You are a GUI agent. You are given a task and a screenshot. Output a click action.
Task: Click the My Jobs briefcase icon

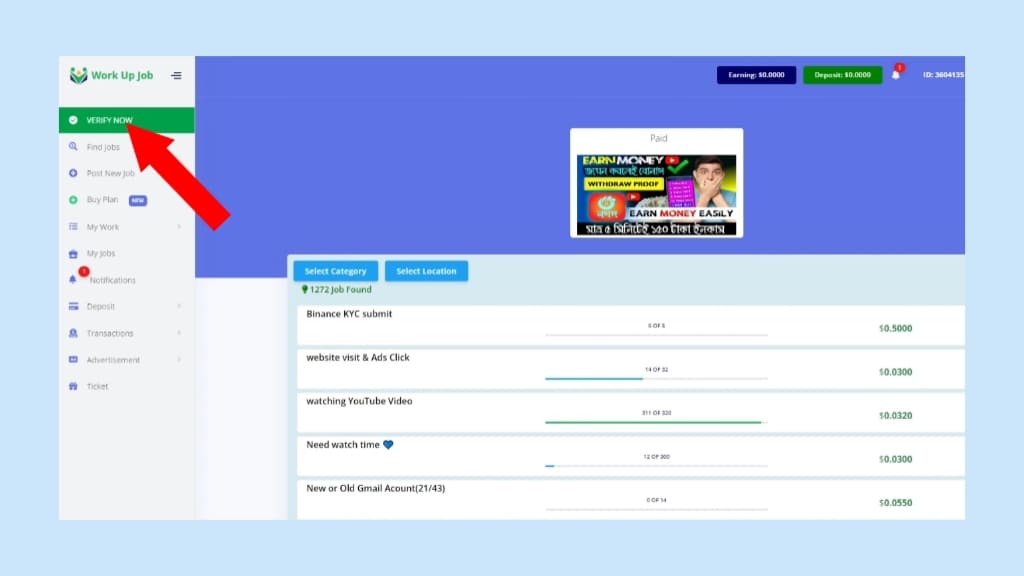tap(73, 254)
